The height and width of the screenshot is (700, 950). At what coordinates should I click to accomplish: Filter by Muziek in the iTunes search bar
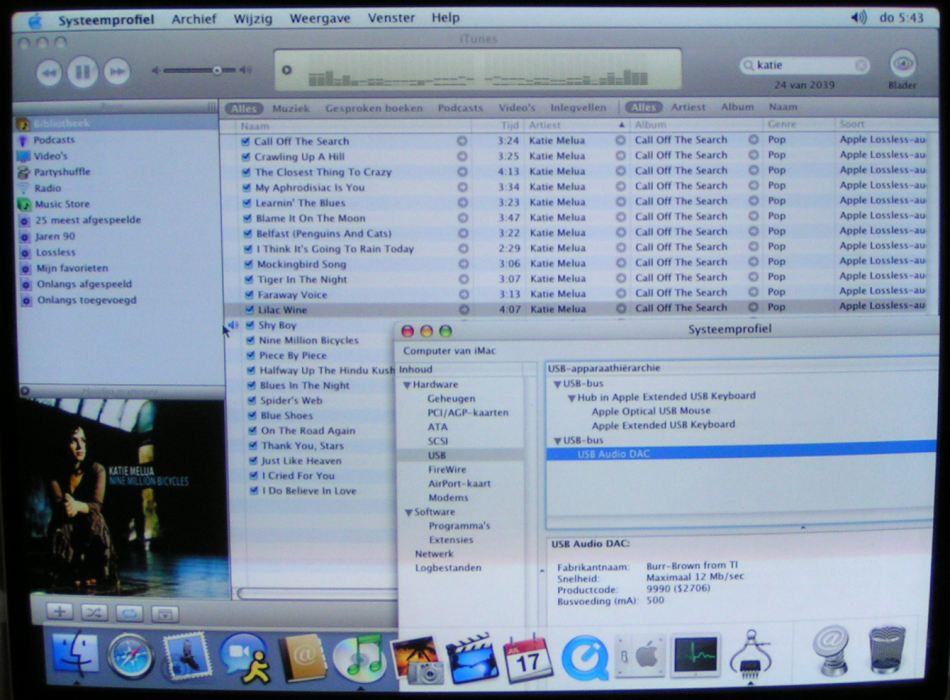coord(291,108)
